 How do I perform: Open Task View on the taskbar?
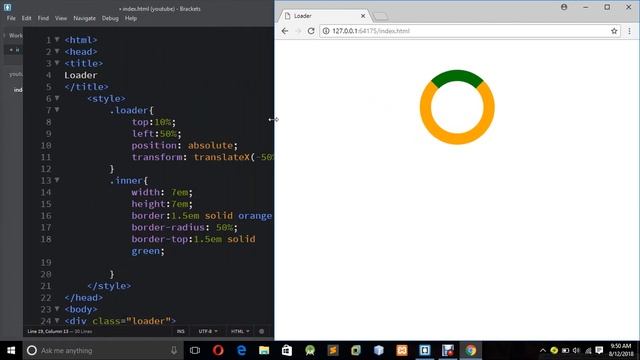pyautogui.click(x=195, y=350)
